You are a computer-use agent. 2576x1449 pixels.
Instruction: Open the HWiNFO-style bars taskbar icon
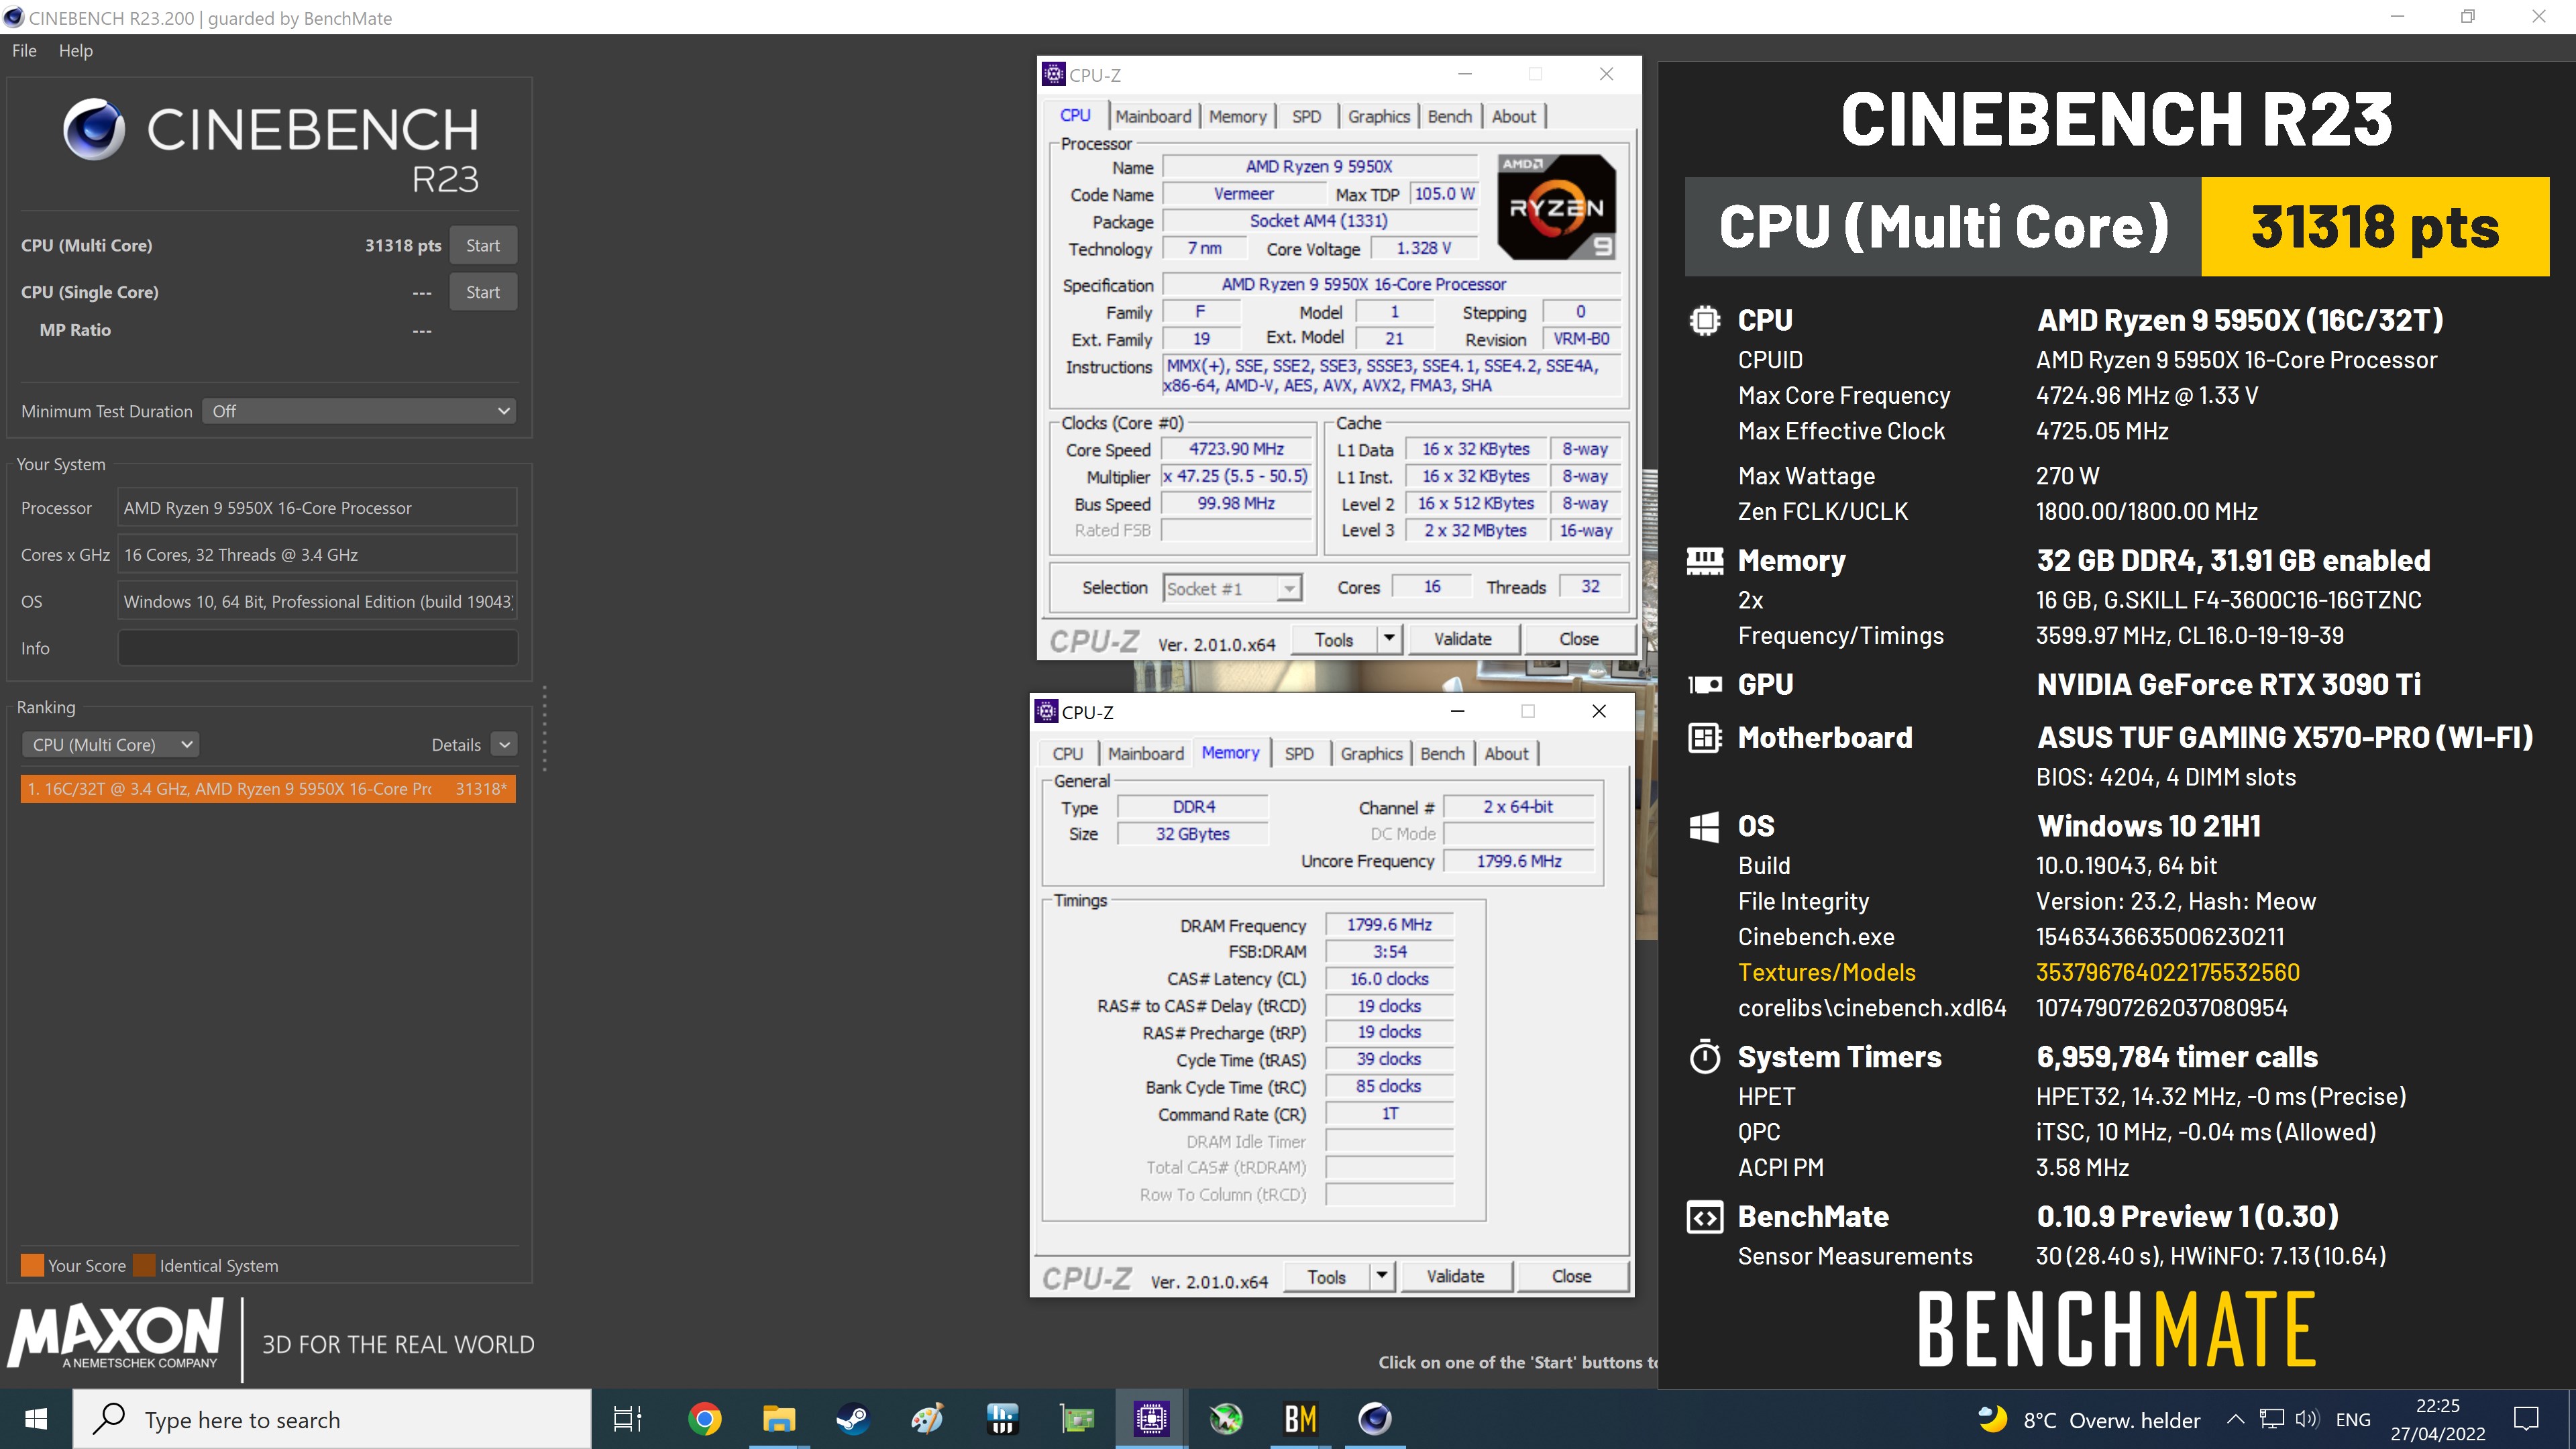[x=1001, y=1419]
